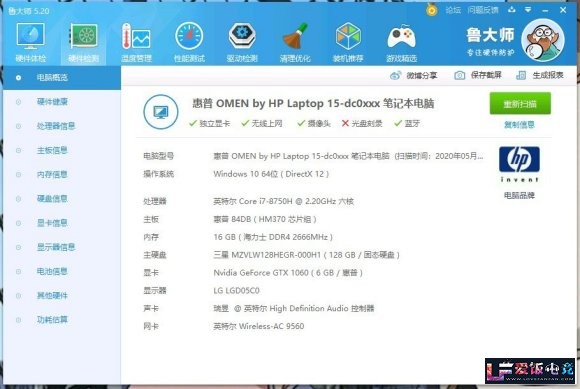This screenshot has width=580, height=389.
Task: Open the title bar dropdown menu arrow
Action: [x=528, y=10]
